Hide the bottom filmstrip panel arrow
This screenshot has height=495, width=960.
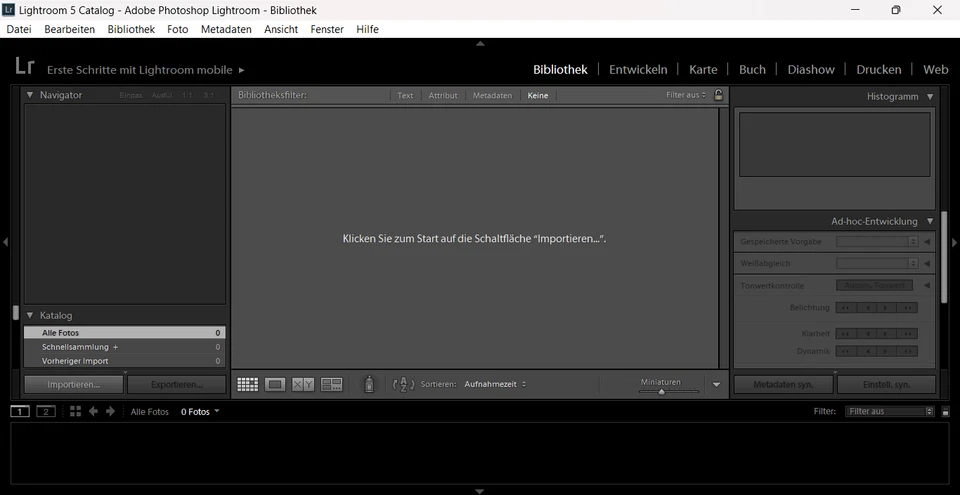click(480, 491)
